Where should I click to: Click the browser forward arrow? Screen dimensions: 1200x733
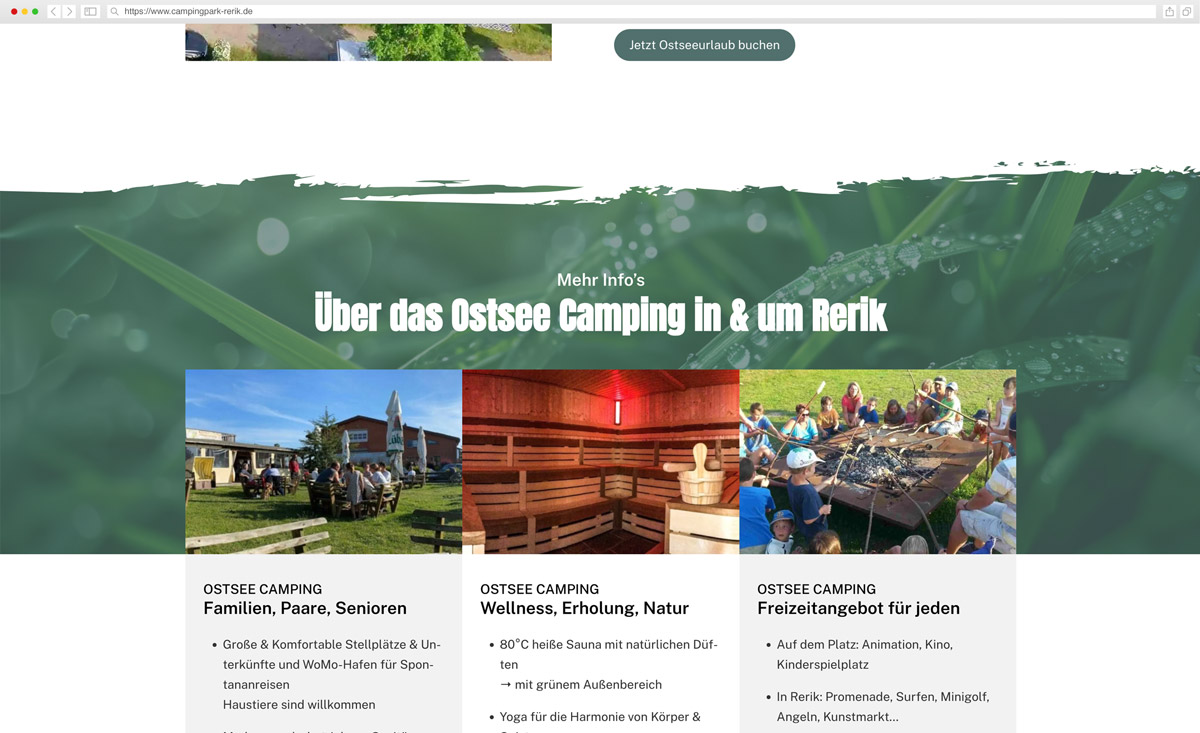pyautogui.click(x=69, y=12)
